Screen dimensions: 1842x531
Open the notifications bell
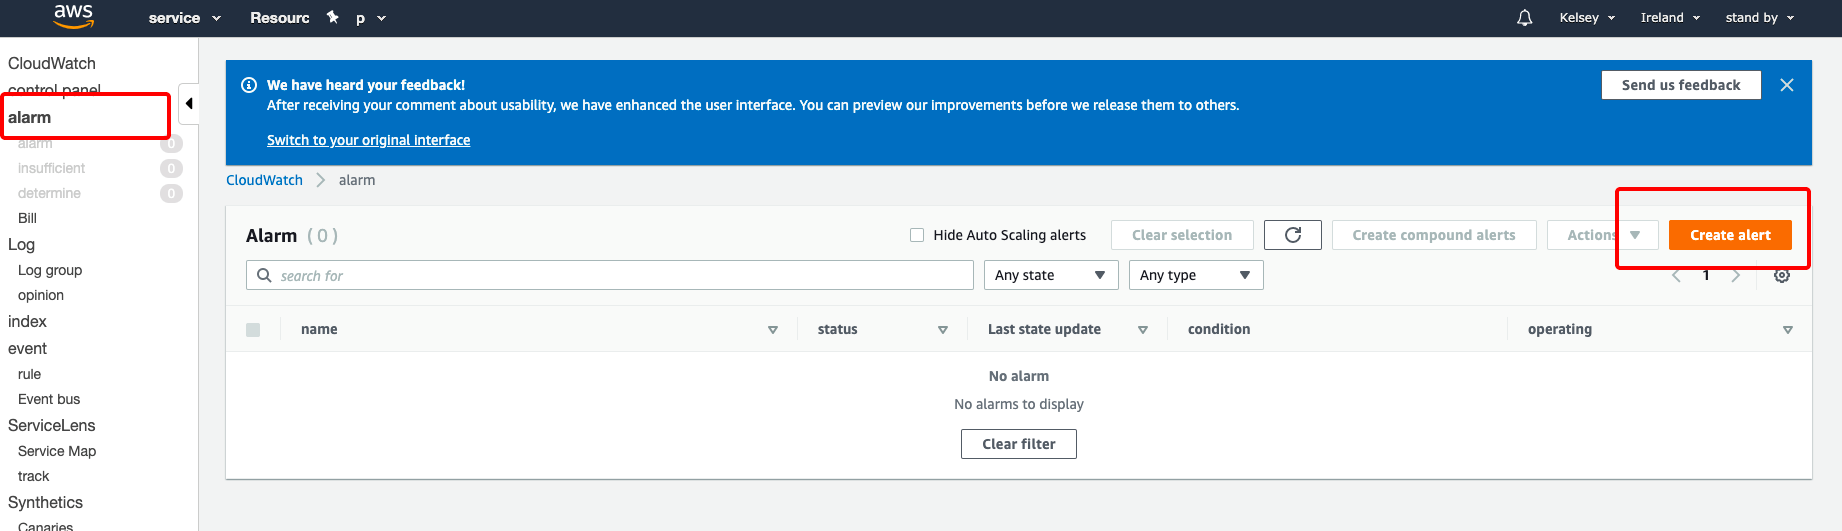pos(1524,18)
